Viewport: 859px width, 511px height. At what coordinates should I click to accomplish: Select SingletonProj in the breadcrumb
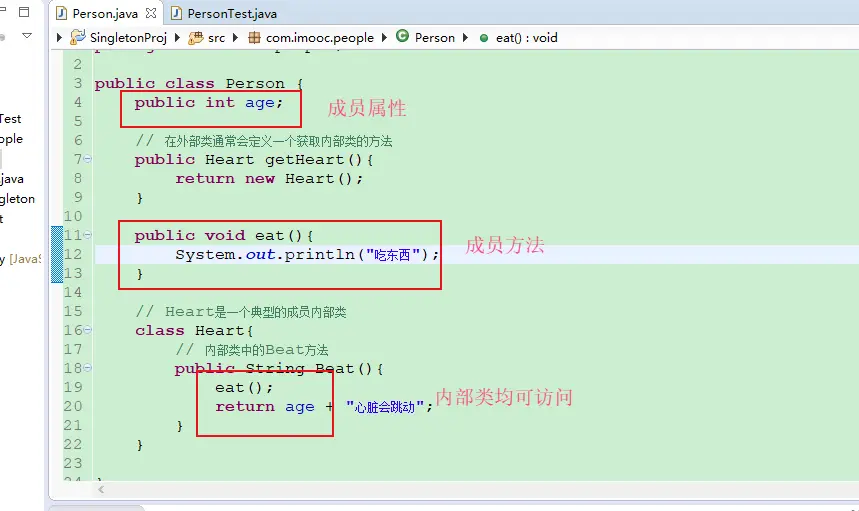click(x=128, y=38)
